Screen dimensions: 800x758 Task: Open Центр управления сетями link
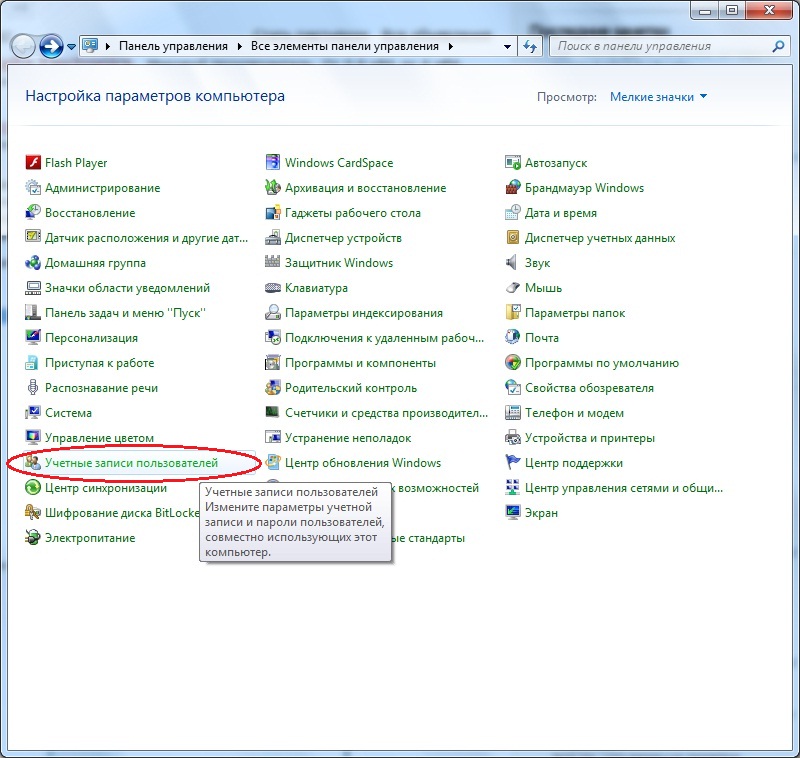click(x=624, y=488)
